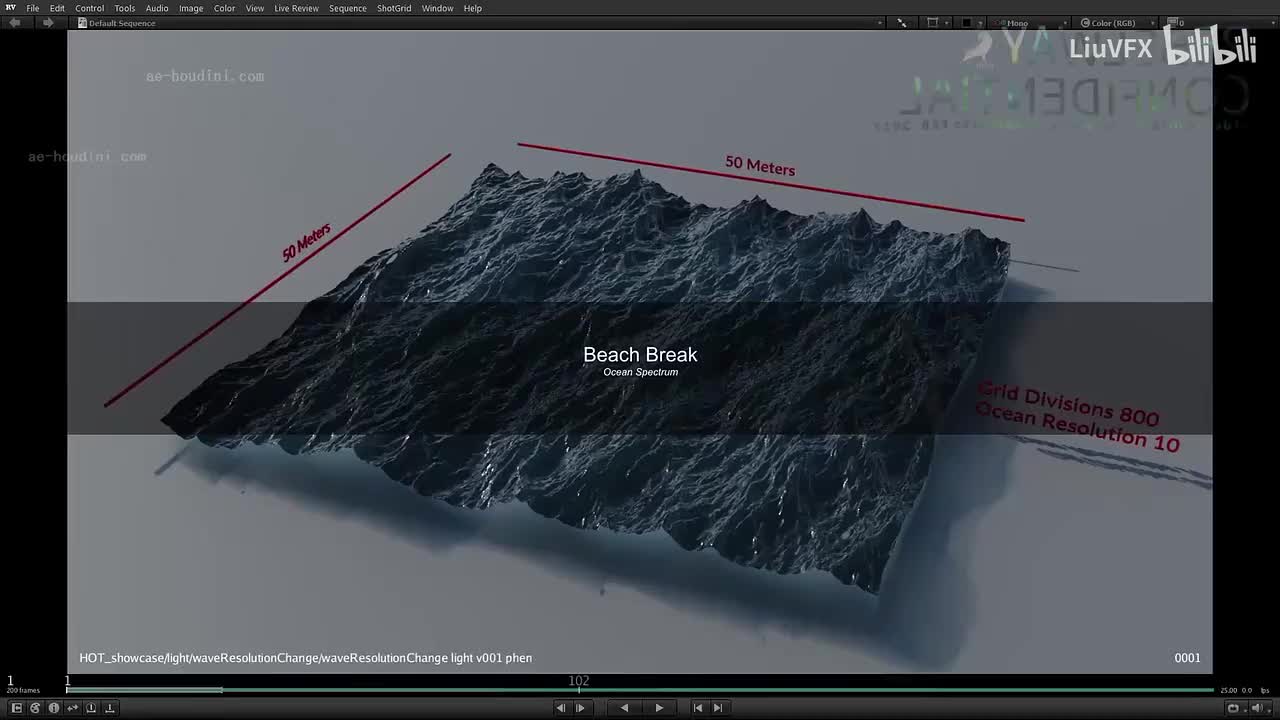Screen dimensions: 1280x720
Task: Click the HOT_showcase file path overlay text
Action: tap(306, 658)
